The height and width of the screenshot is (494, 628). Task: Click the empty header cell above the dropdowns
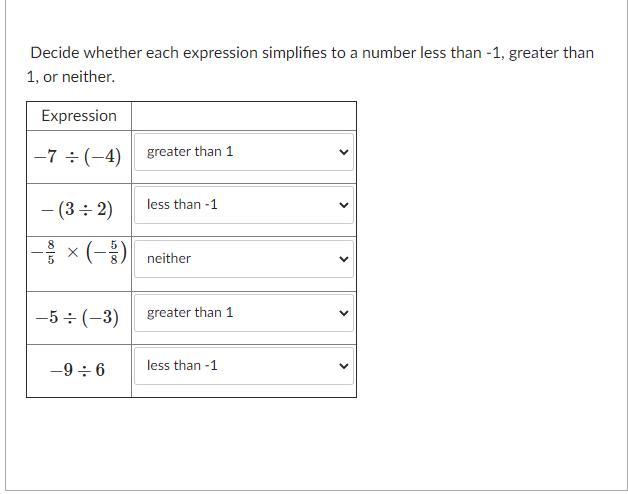click(x=243, y=116)
